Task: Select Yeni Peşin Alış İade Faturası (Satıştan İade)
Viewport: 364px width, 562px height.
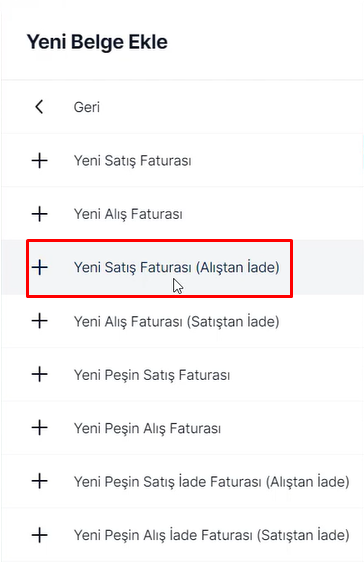Action: 212,535
